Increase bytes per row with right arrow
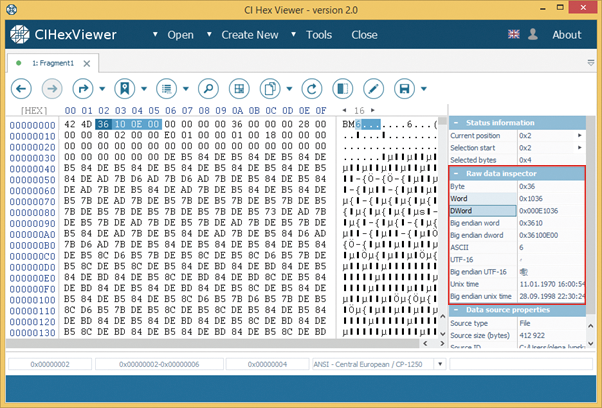Image resolution: width=602 pixels, height=408 pixels. pos(372,111)
